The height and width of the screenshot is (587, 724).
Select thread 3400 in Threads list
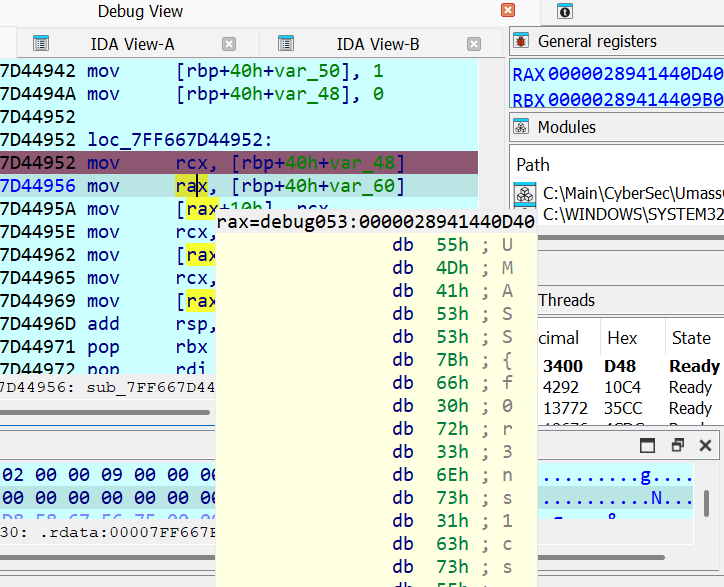[x=562, y=366]
